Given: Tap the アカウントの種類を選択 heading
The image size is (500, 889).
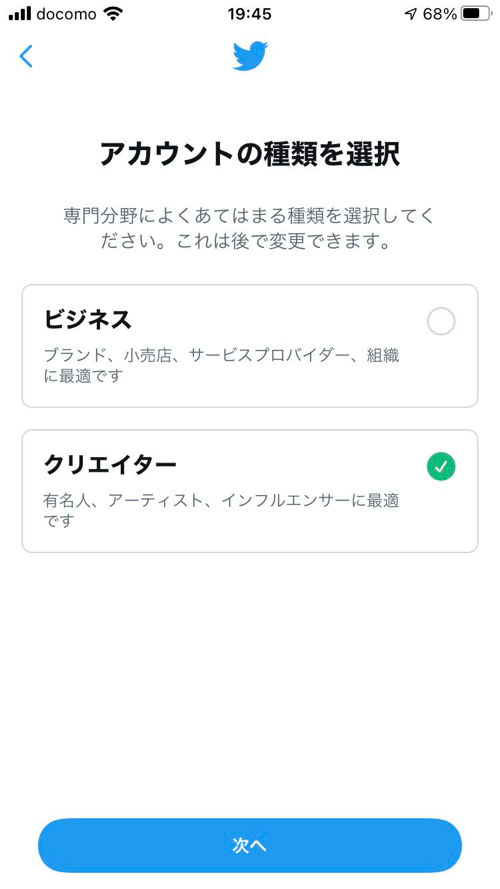Looking at the screenshot, I should (250, 154).
